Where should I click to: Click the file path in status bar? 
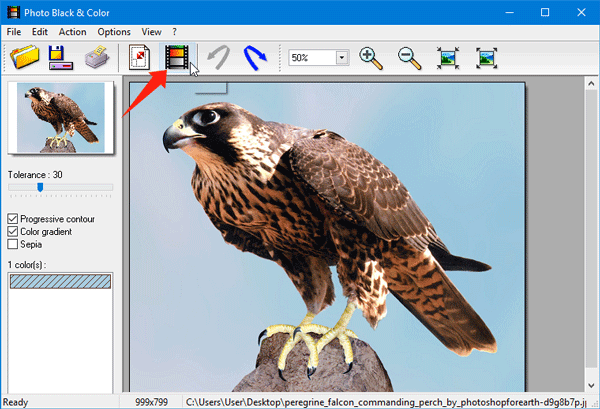(x=386, y=402)
